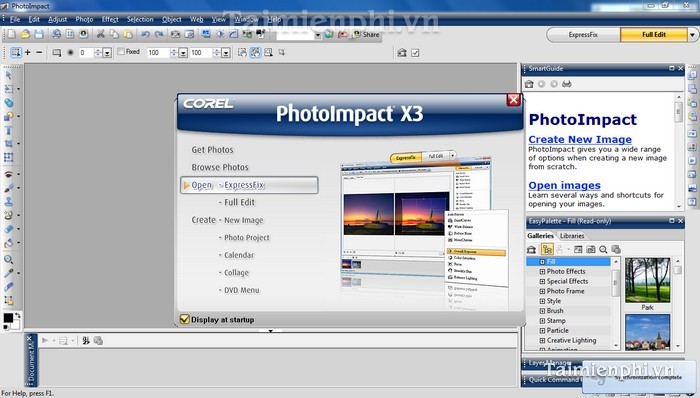Select the Pick arrow tool
Screen dimensions: 700x398
click(x=8, y=75)
